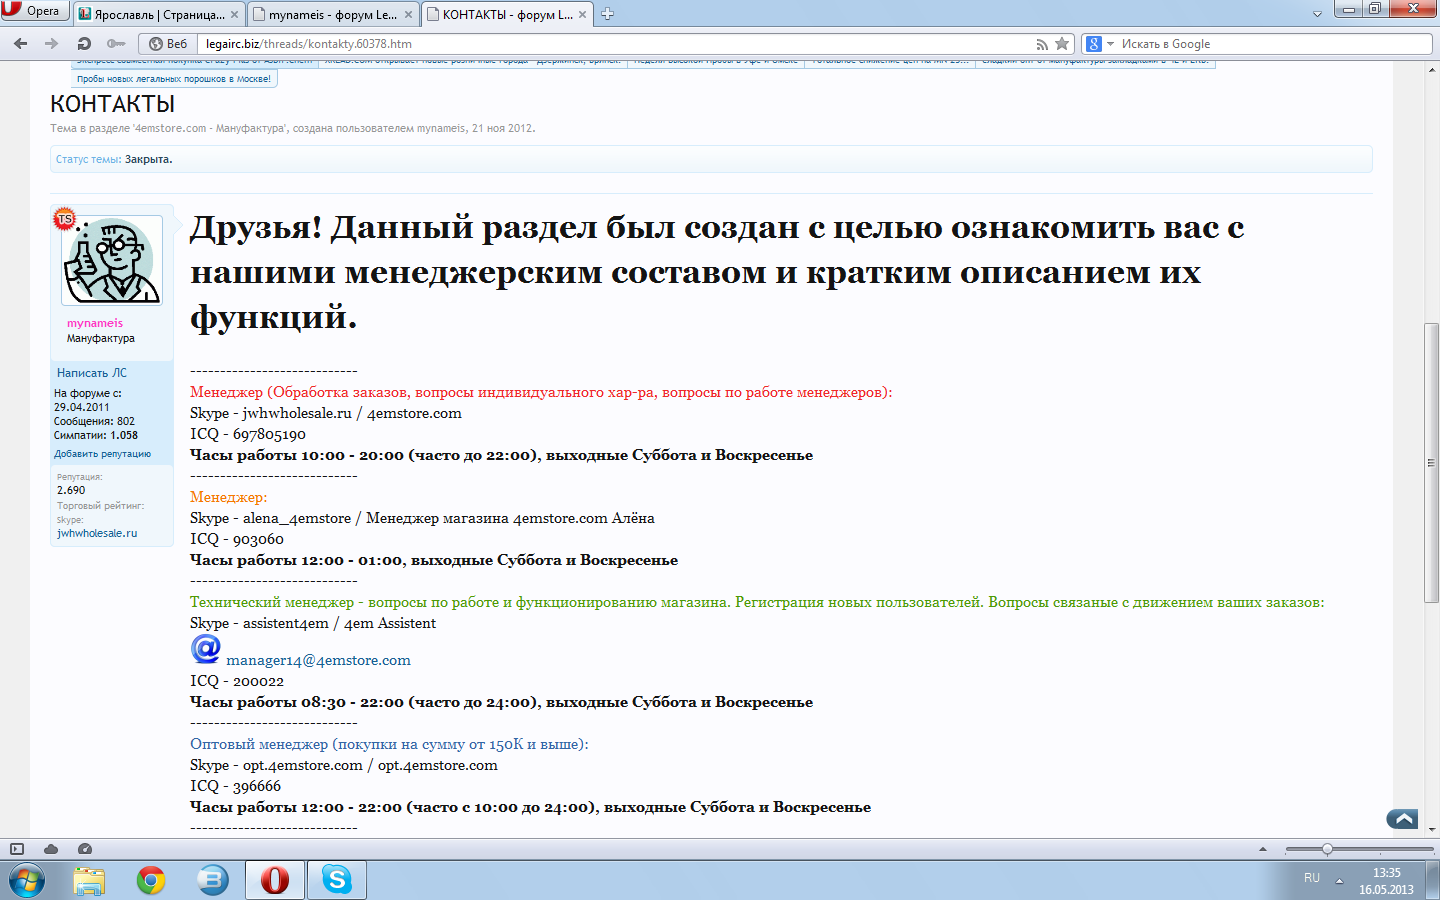Open the jwhwholesale.ru Skype link in sidebar
1440x900 pixels.
click(97, 533)
